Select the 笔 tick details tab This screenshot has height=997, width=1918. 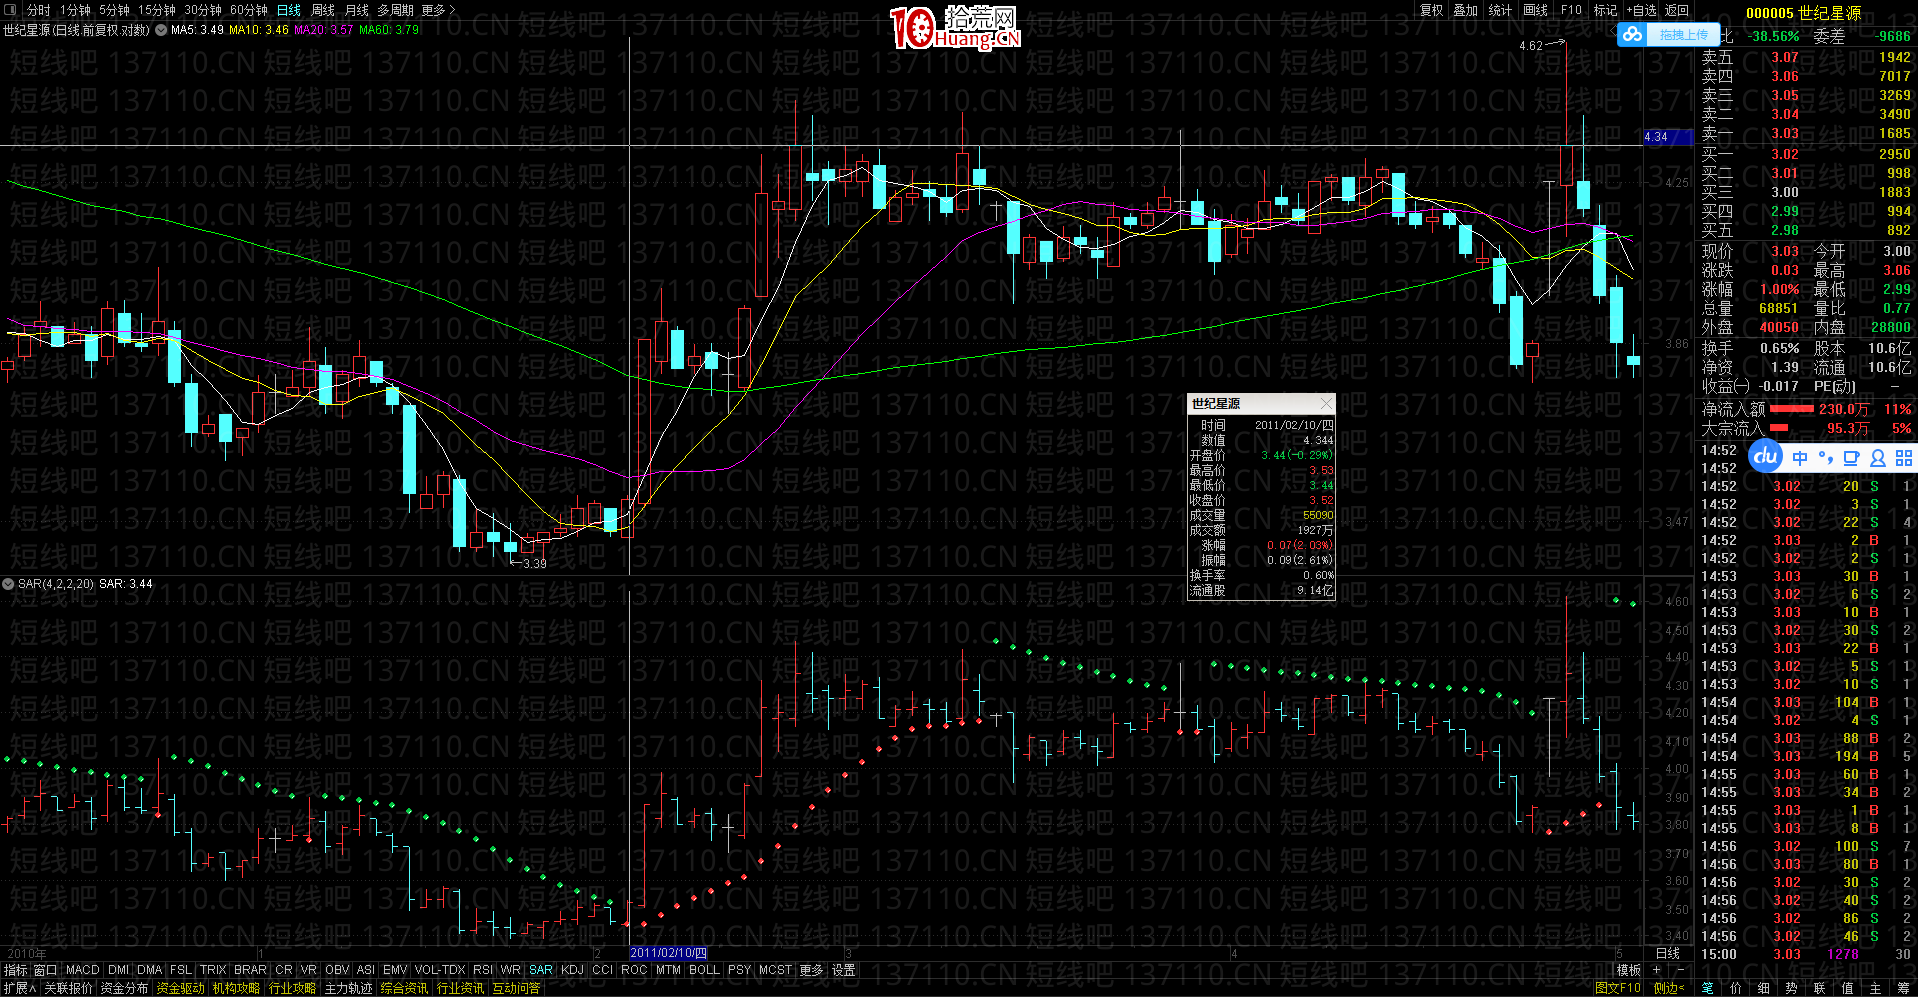1707,988
